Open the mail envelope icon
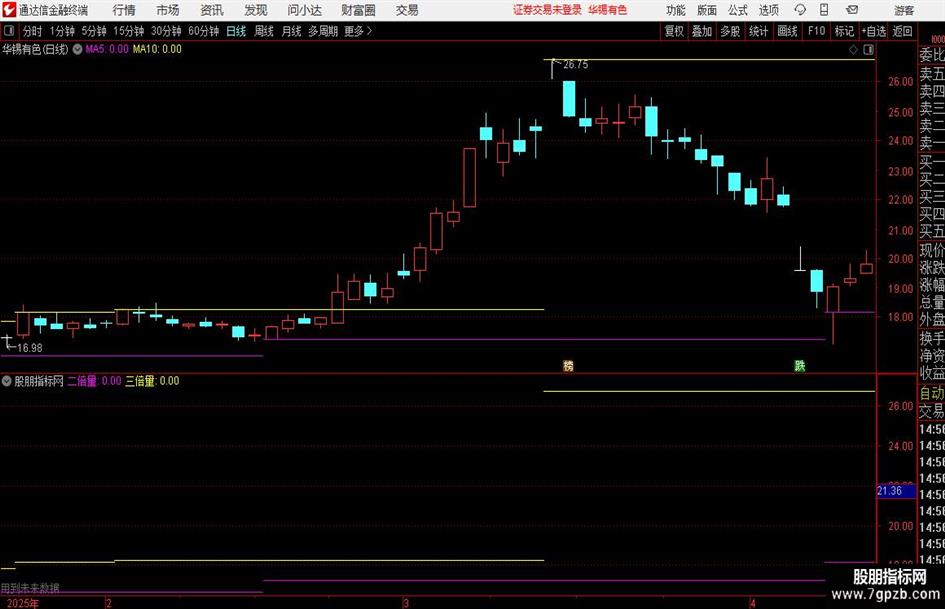This screenshot has width=945, height=609. [852, 10]
